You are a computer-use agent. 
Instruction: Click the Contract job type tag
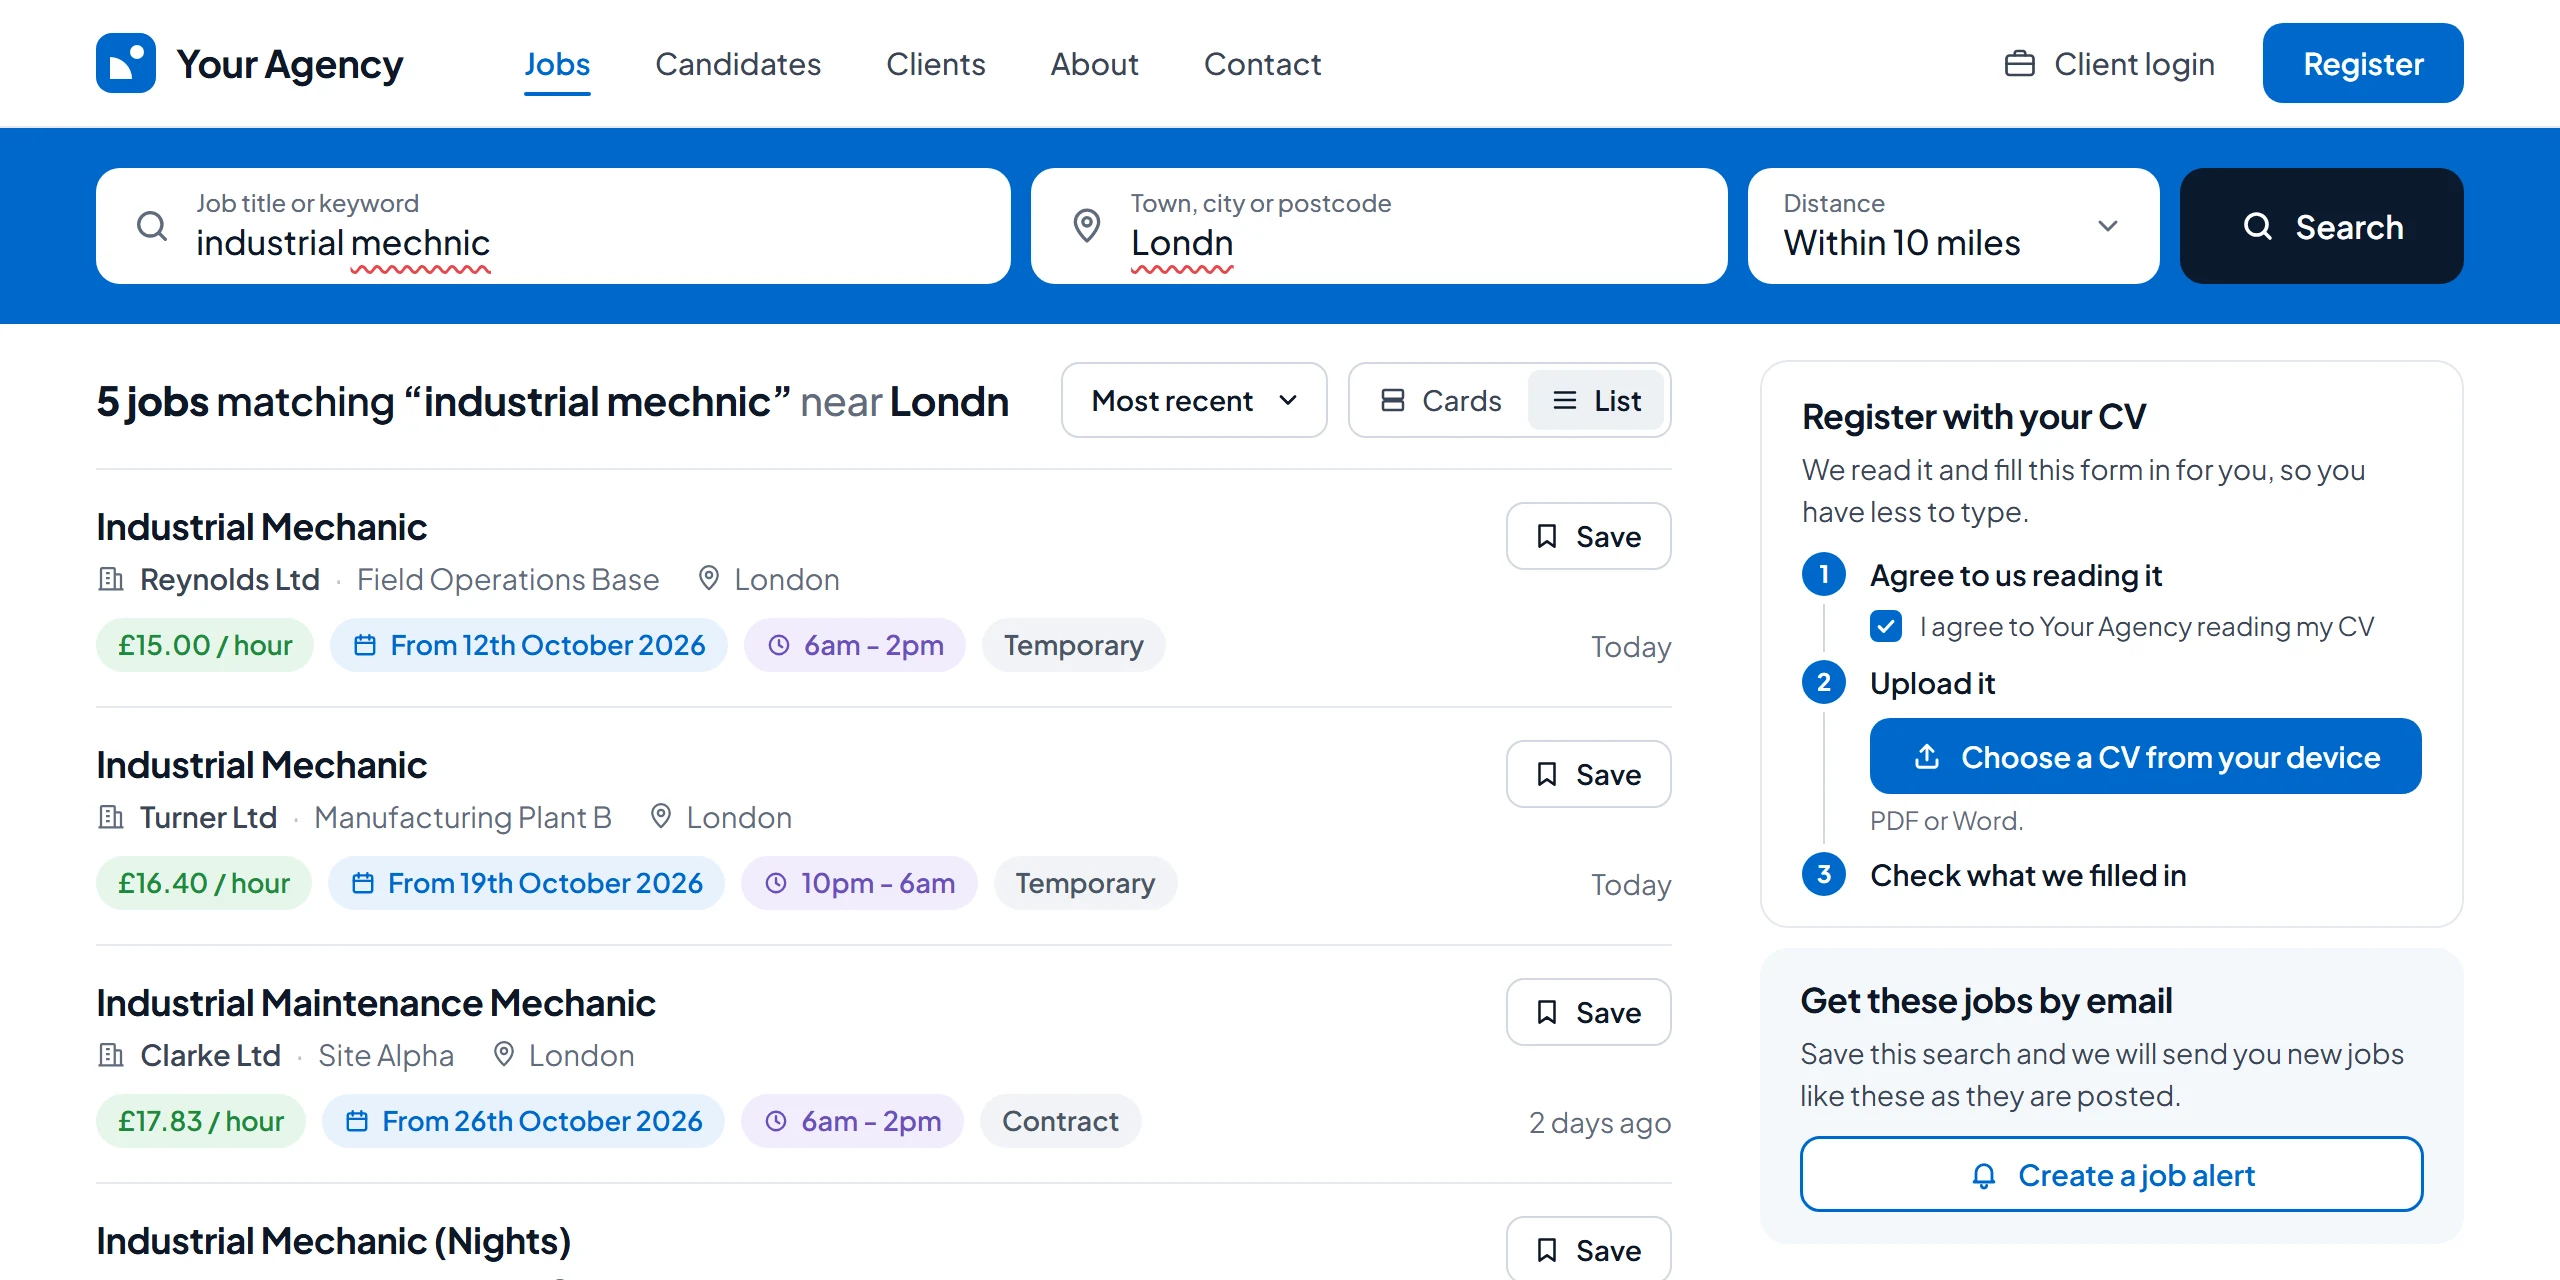tap(1060, 1121)
